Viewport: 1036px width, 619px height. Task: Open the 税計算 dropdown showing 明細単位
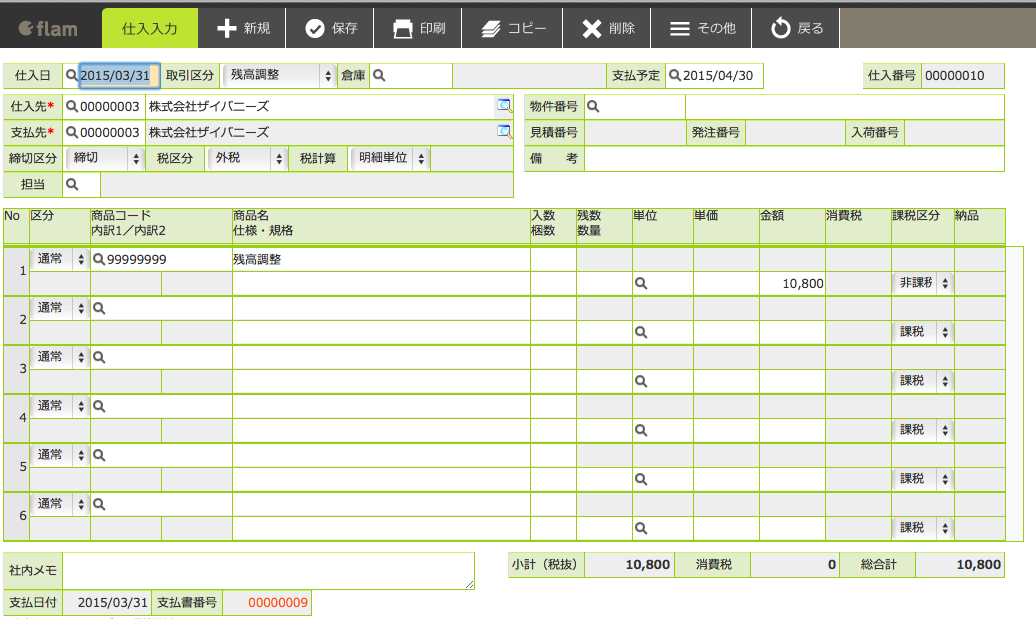tap(390, 158)
